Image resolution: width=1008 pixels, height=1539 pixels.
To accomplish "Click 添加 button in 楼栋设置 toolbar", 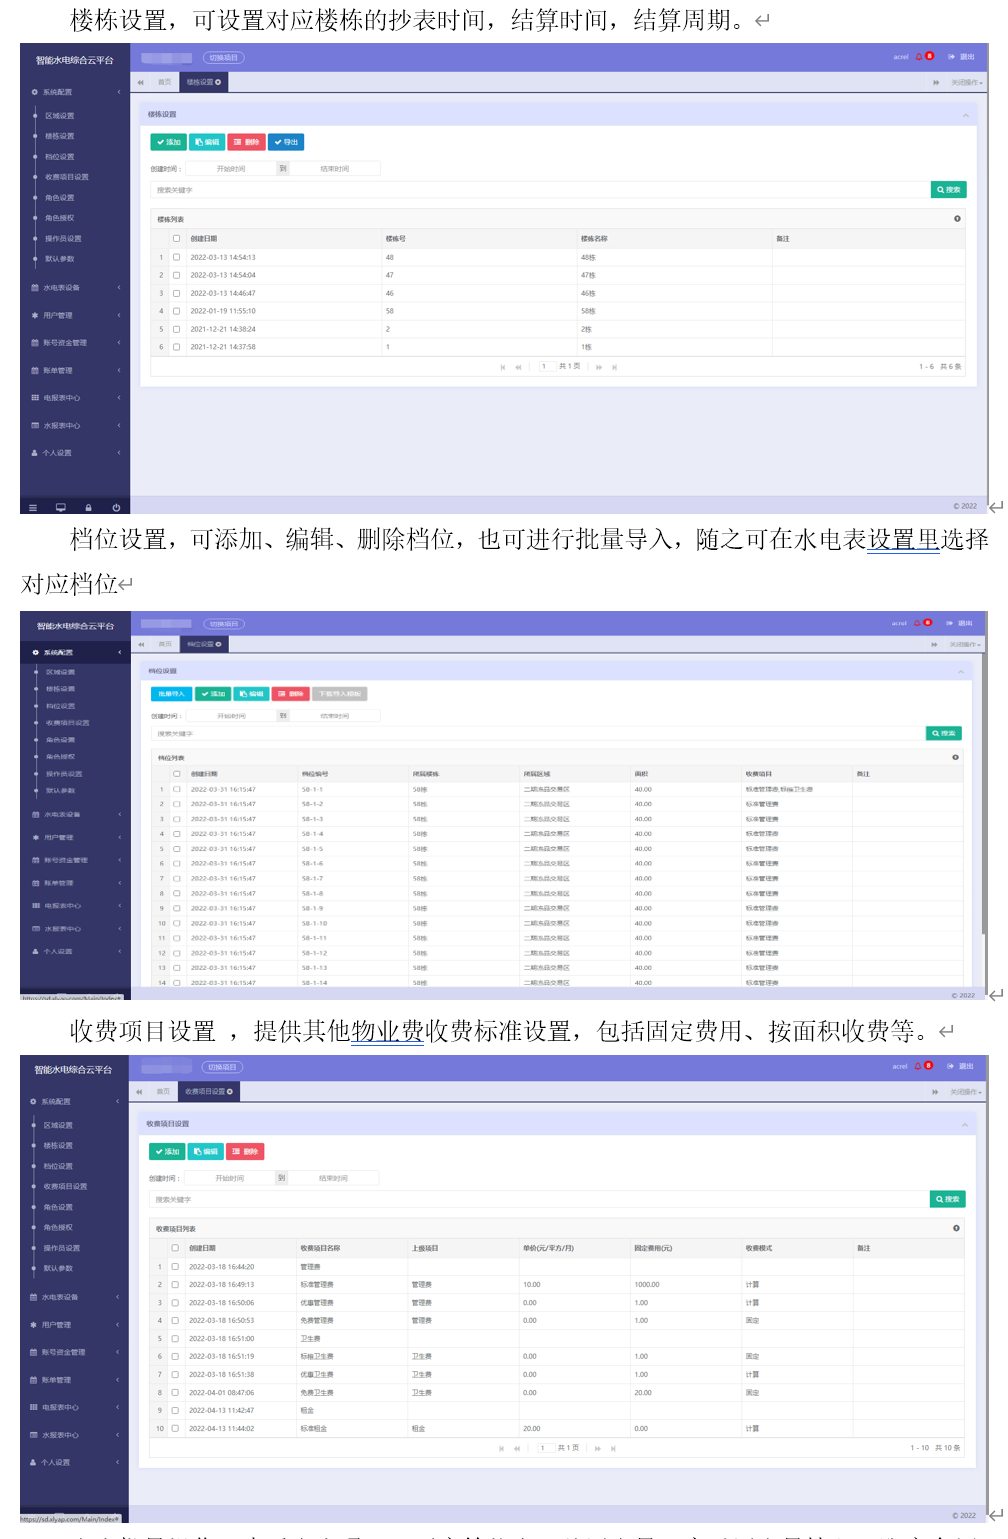I will click(168, 142).
